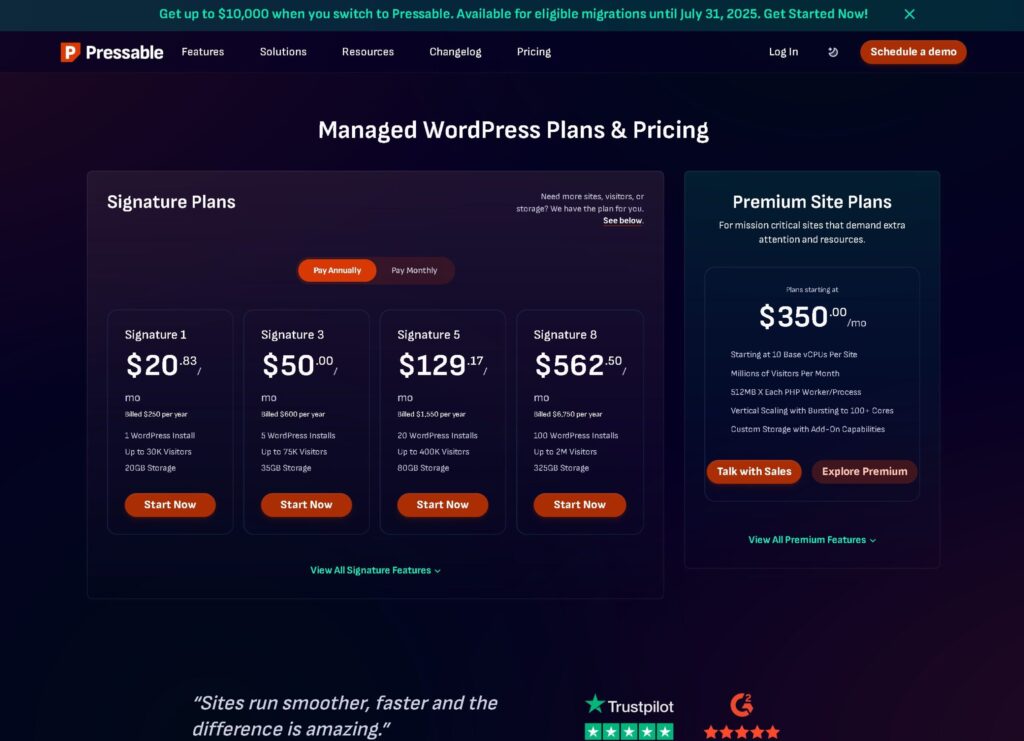Dismiss the promo banner with the X icon
1024x741 pixels.
[909, 14]
